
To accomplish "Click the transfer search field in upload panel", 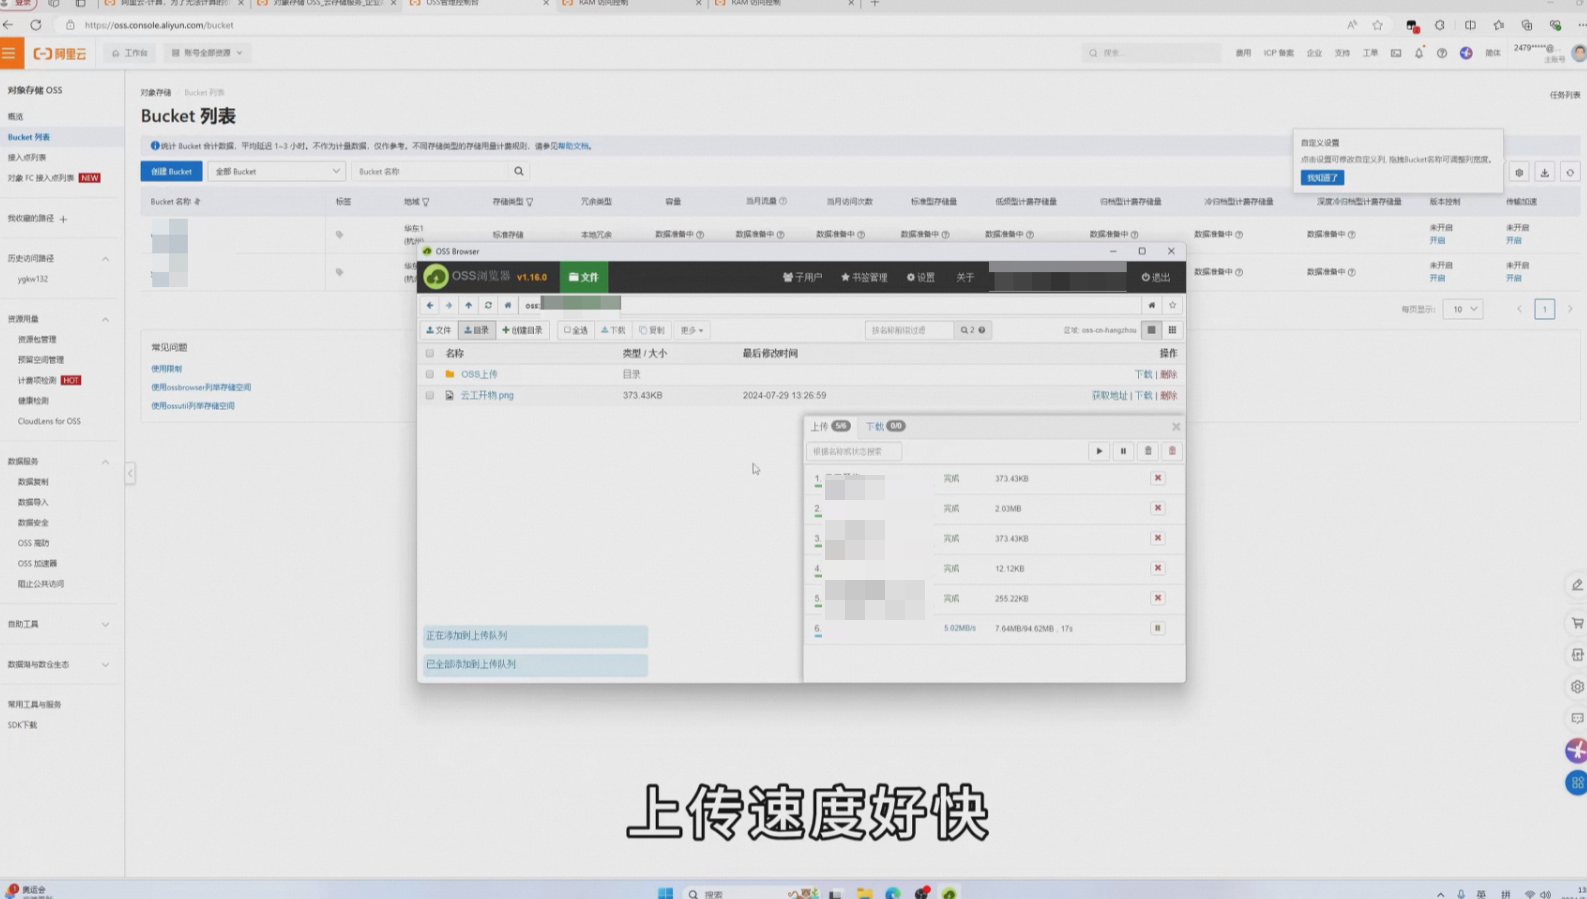I will click(854, 451).
